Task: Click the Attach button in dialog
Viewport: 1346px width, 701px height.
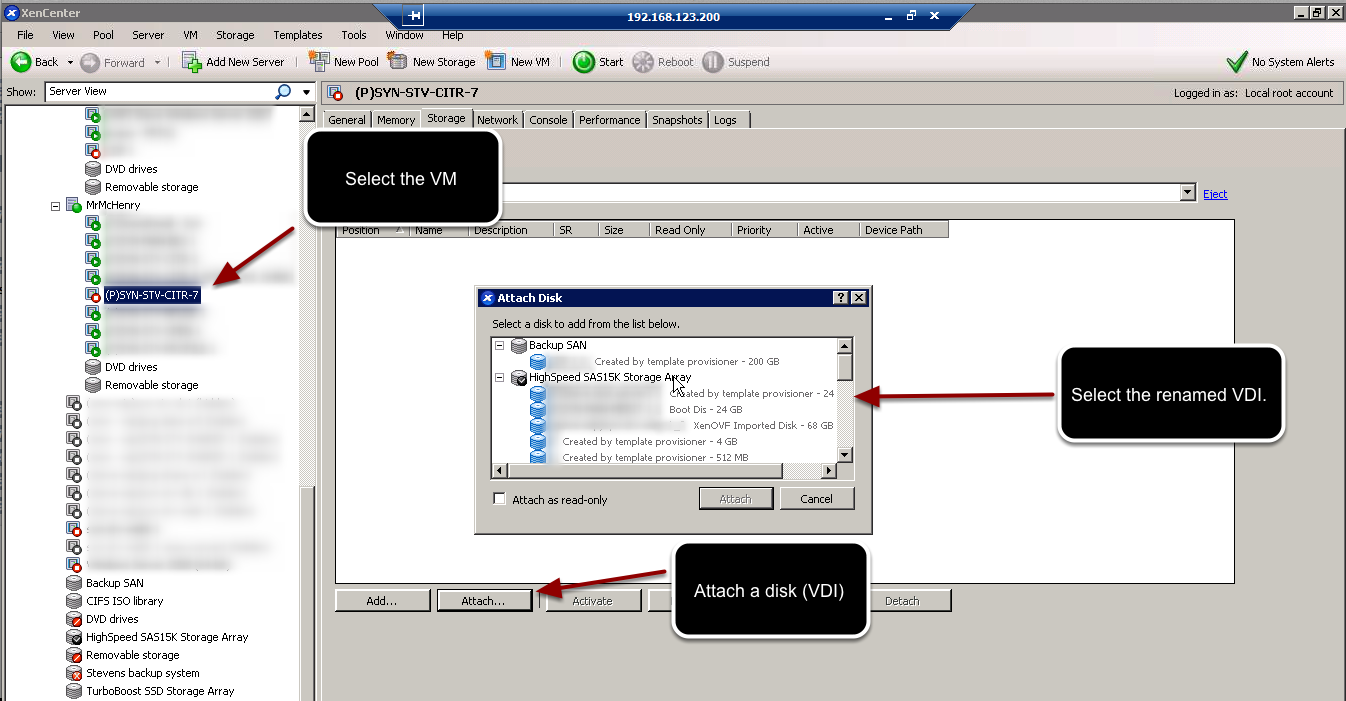Action: click(735, 499)
